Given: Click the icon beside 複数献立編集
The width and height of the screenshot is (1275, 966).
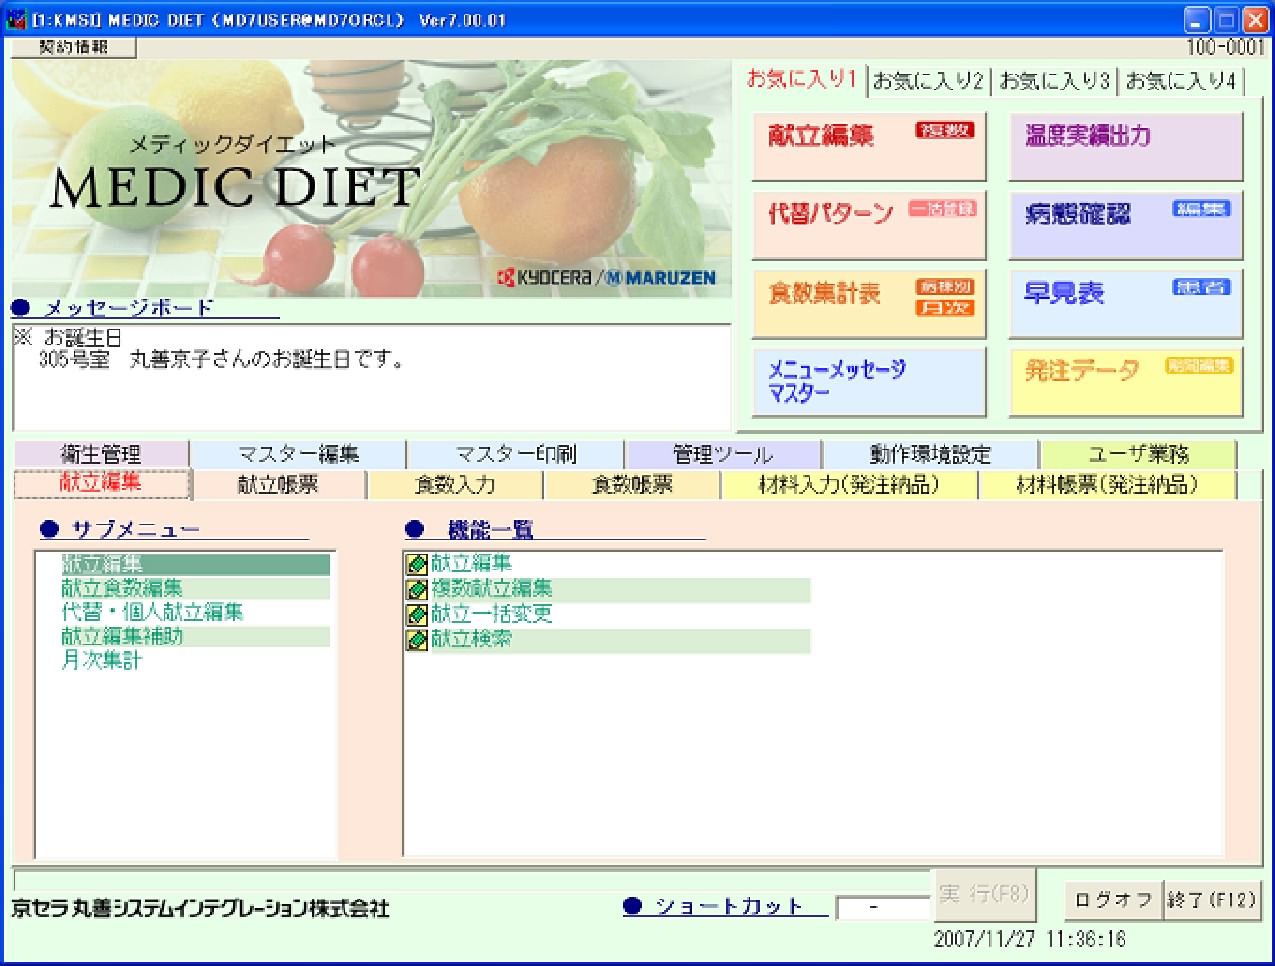Looking at the screenshot, I should (417, 589).
